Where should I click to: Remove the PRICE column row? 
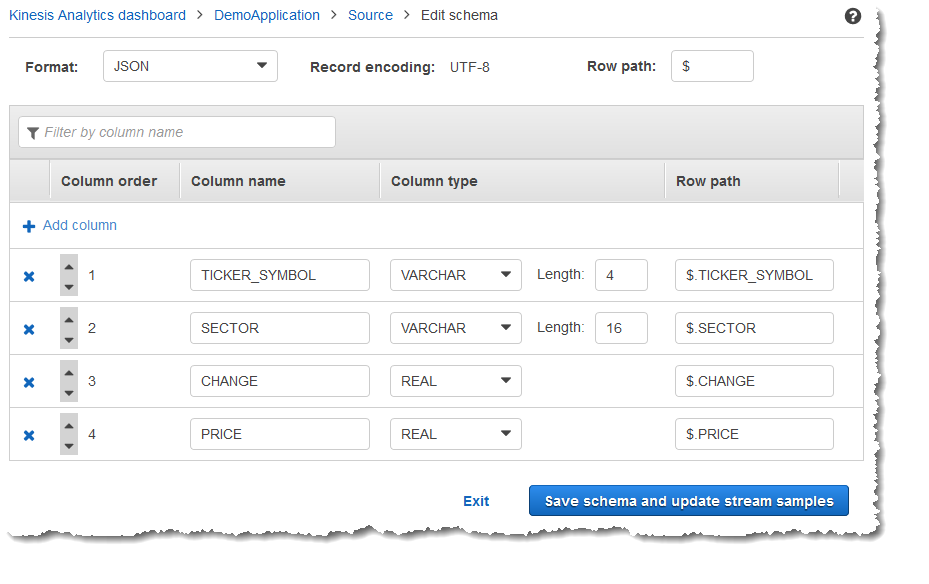click(28, 434)
